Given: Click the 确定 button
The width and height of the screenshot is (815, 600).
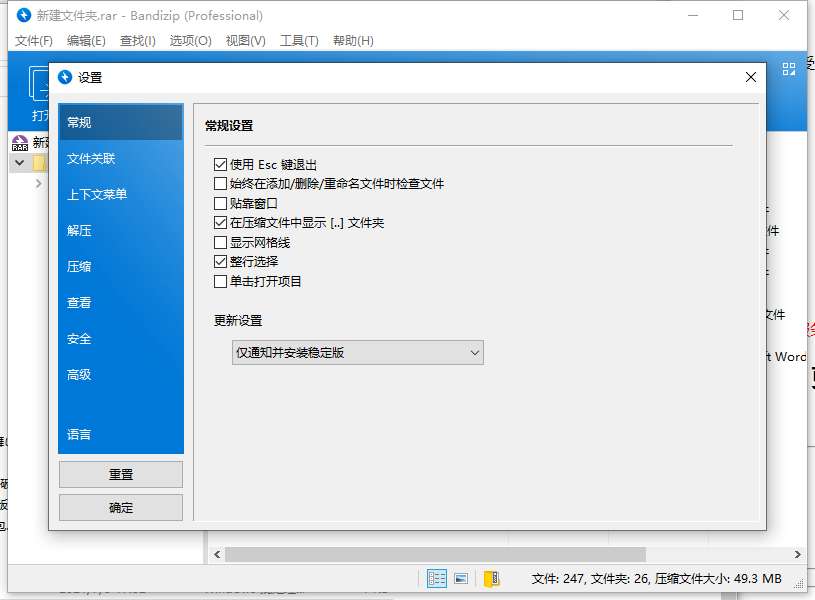Looking at the screenshot, I should [121, 508].
